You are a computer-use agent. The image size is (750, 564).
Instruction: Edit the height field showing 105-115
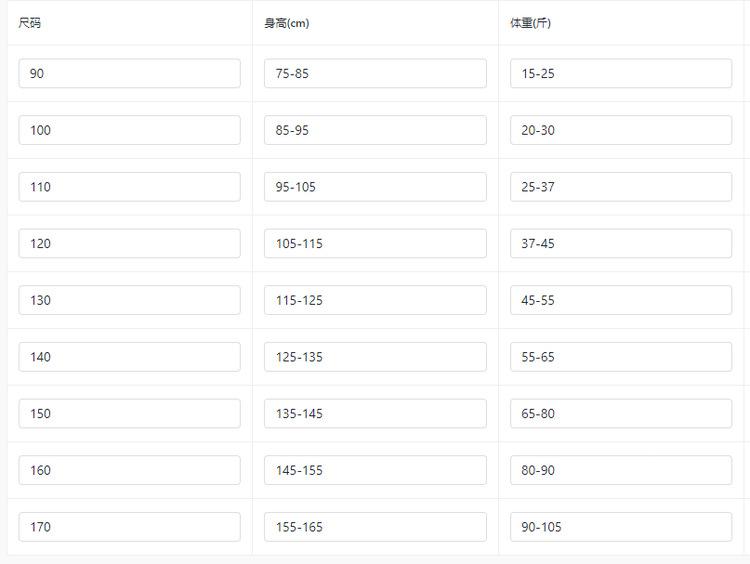click(375, 243)
